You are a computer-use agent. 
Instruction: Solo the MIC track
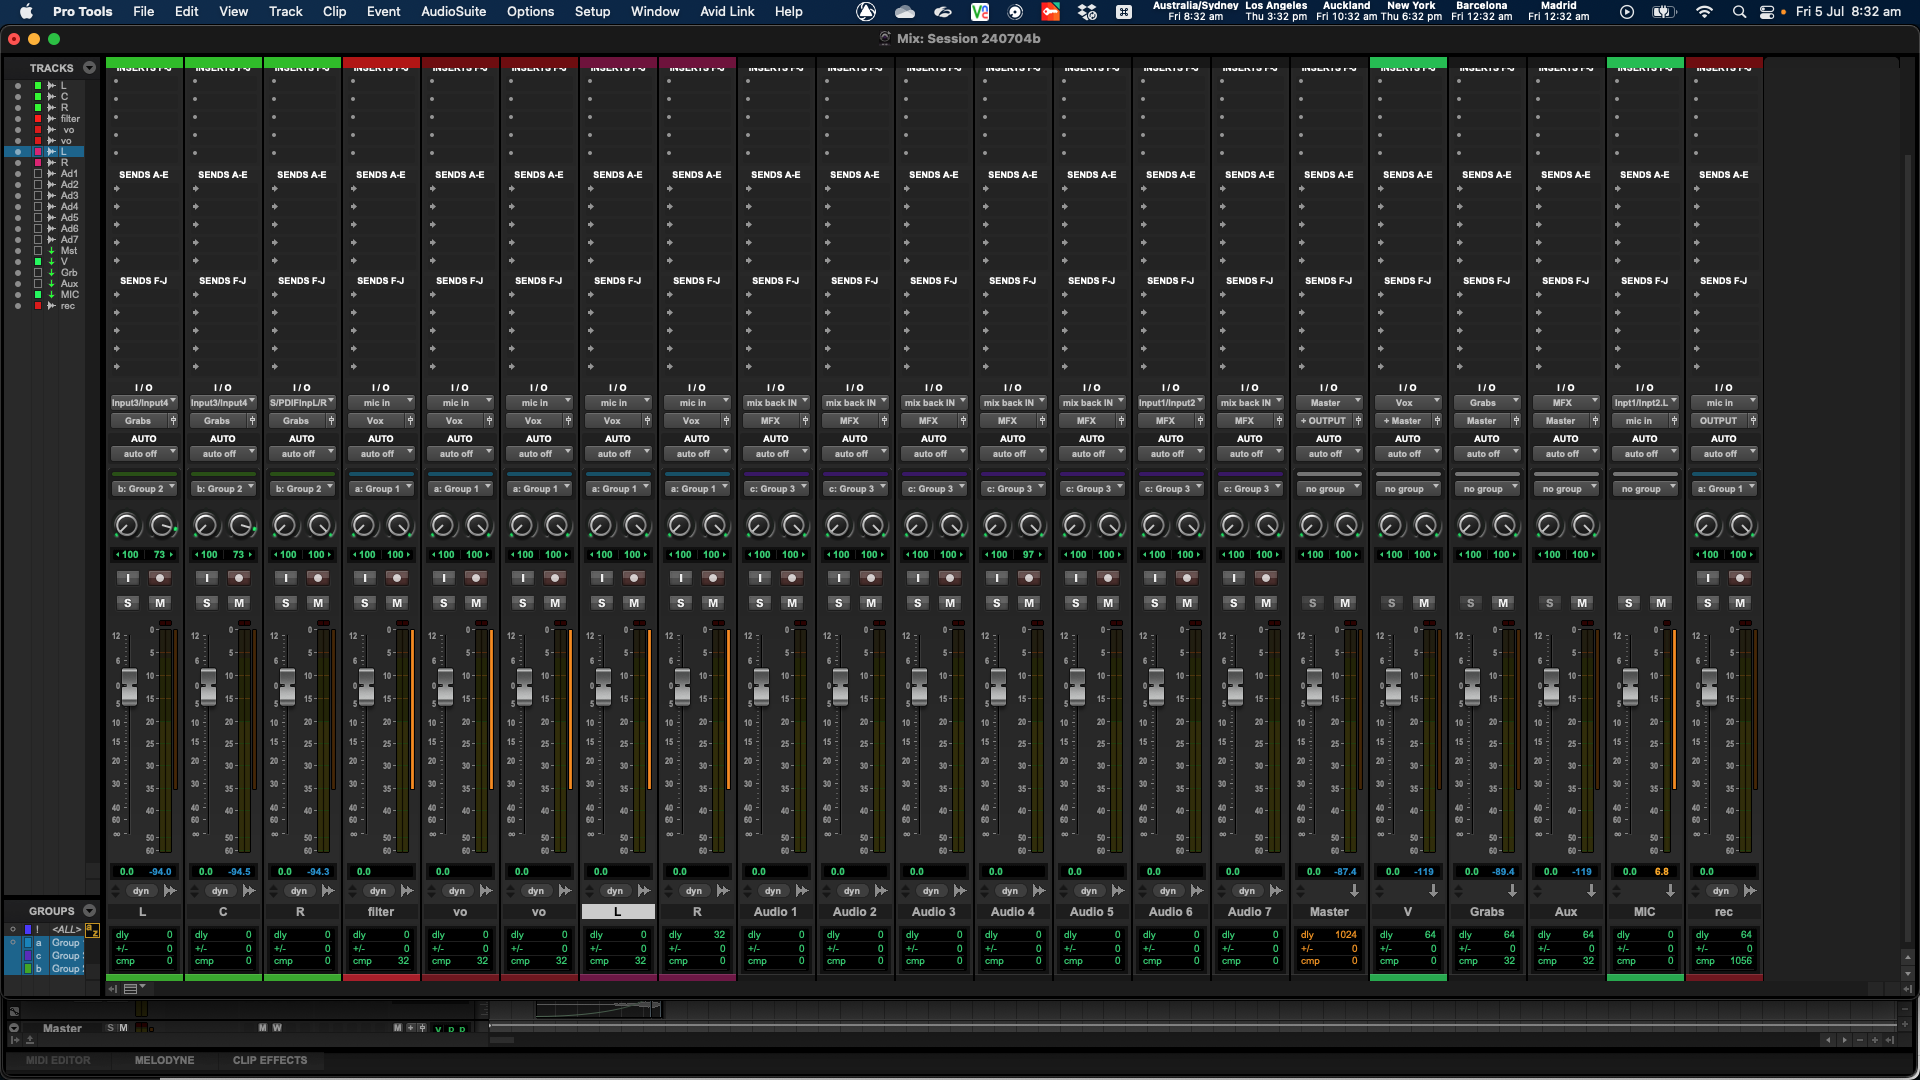coord(1628,603)
